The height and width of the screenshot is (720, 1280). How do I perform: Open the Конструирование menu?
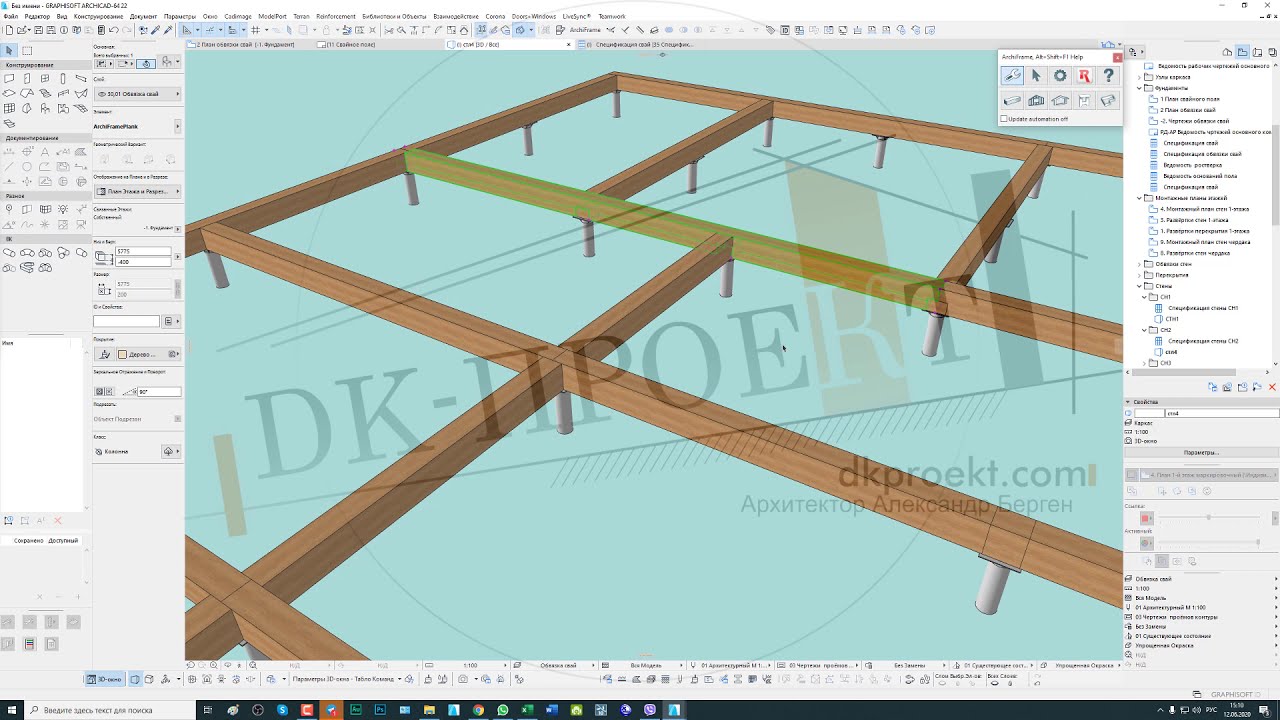(98, 16)
